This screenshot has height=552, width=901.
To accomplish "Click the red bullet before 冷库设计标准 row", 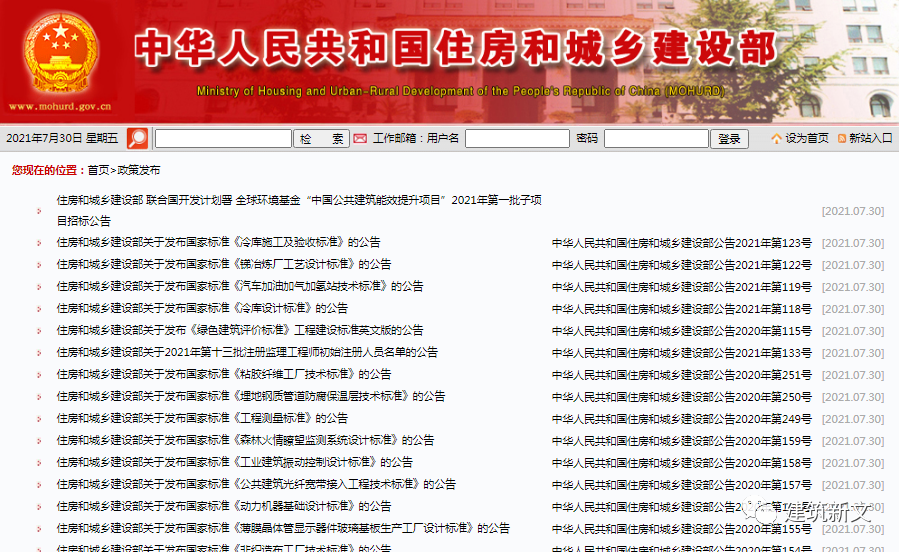I will coord(39,309).
